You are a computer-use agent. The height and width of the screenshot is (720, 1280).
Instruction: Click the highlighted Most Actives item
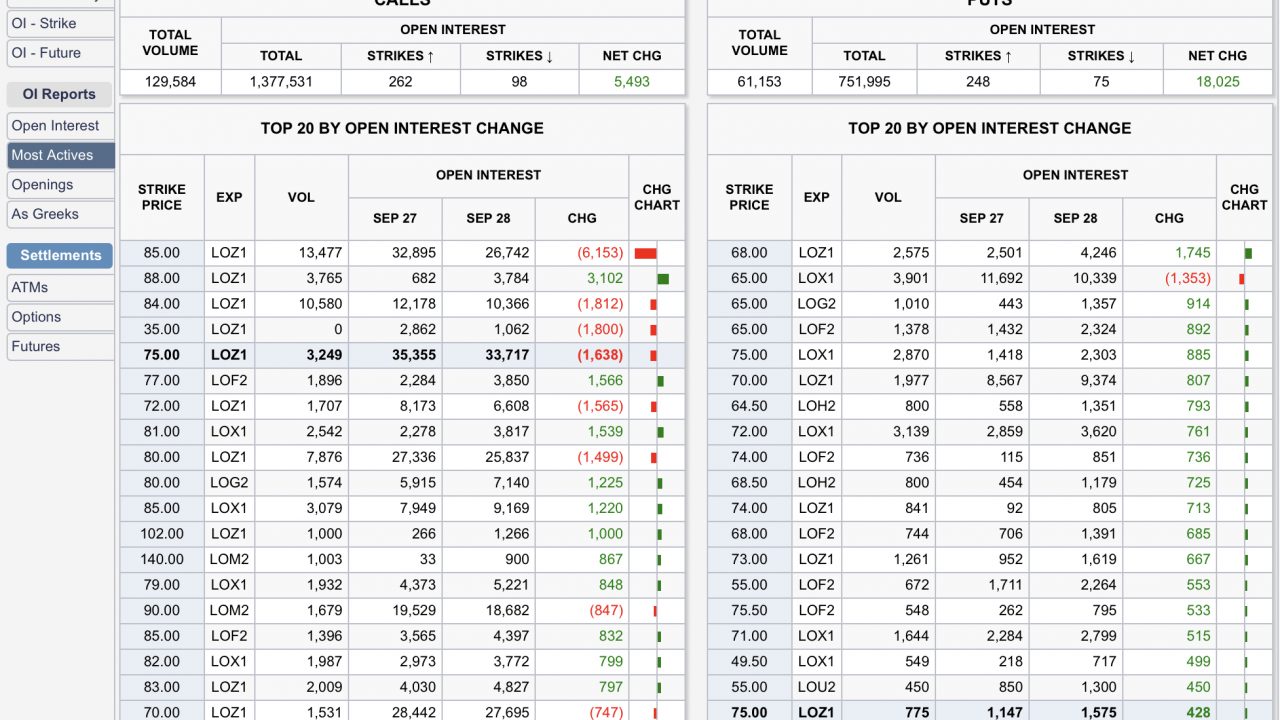[52, 155]
